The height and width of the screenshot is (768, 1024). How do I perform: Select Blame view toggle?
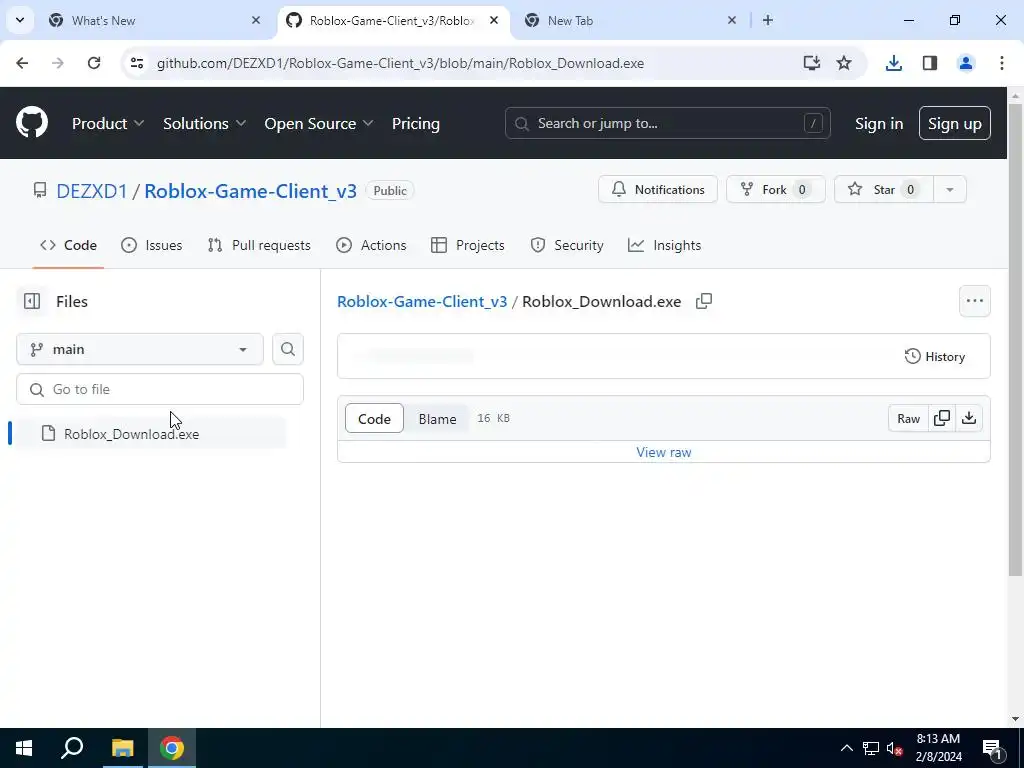pyautogui.click(x=437, y=419)
